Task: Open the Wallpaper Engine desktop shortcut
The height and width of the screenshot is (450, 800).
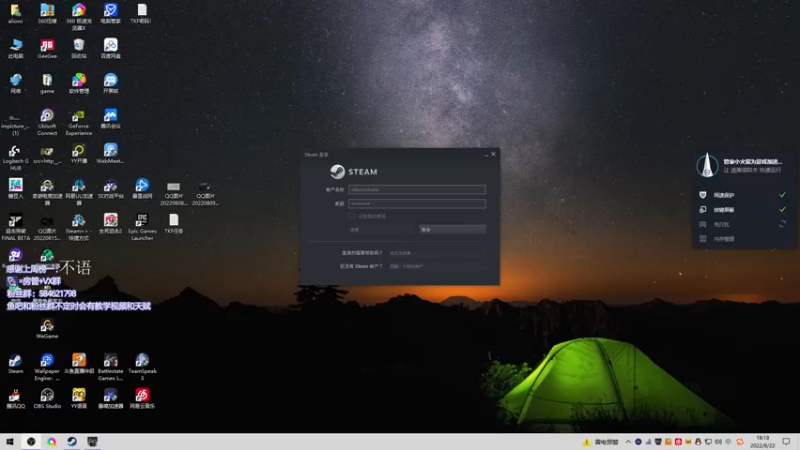Action: click(x=47, y=367)
